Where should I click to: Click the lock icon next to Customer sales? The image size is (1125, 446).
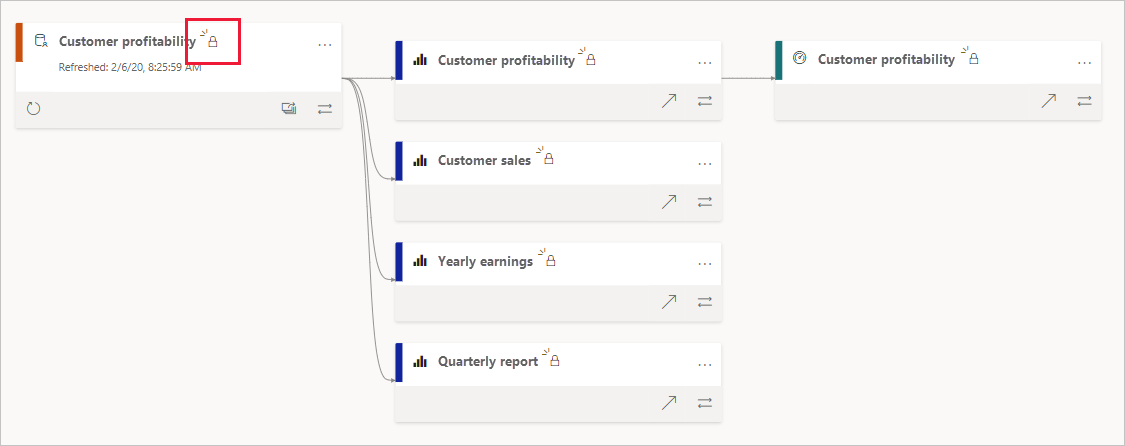pyautogui.click(x=548, y=159)
